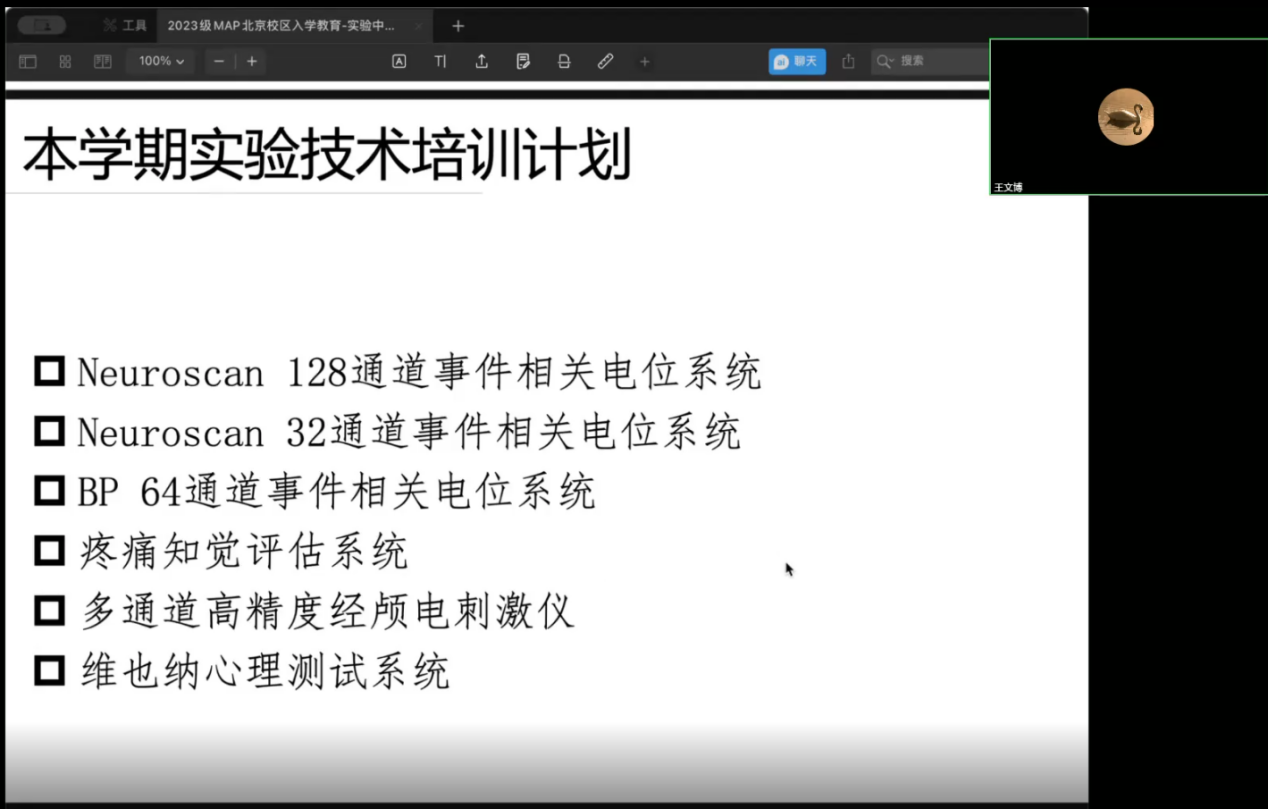Select the grid view icon in toolbar
The height and width of the screenshot is (809, 1268).
pos(64,61)
